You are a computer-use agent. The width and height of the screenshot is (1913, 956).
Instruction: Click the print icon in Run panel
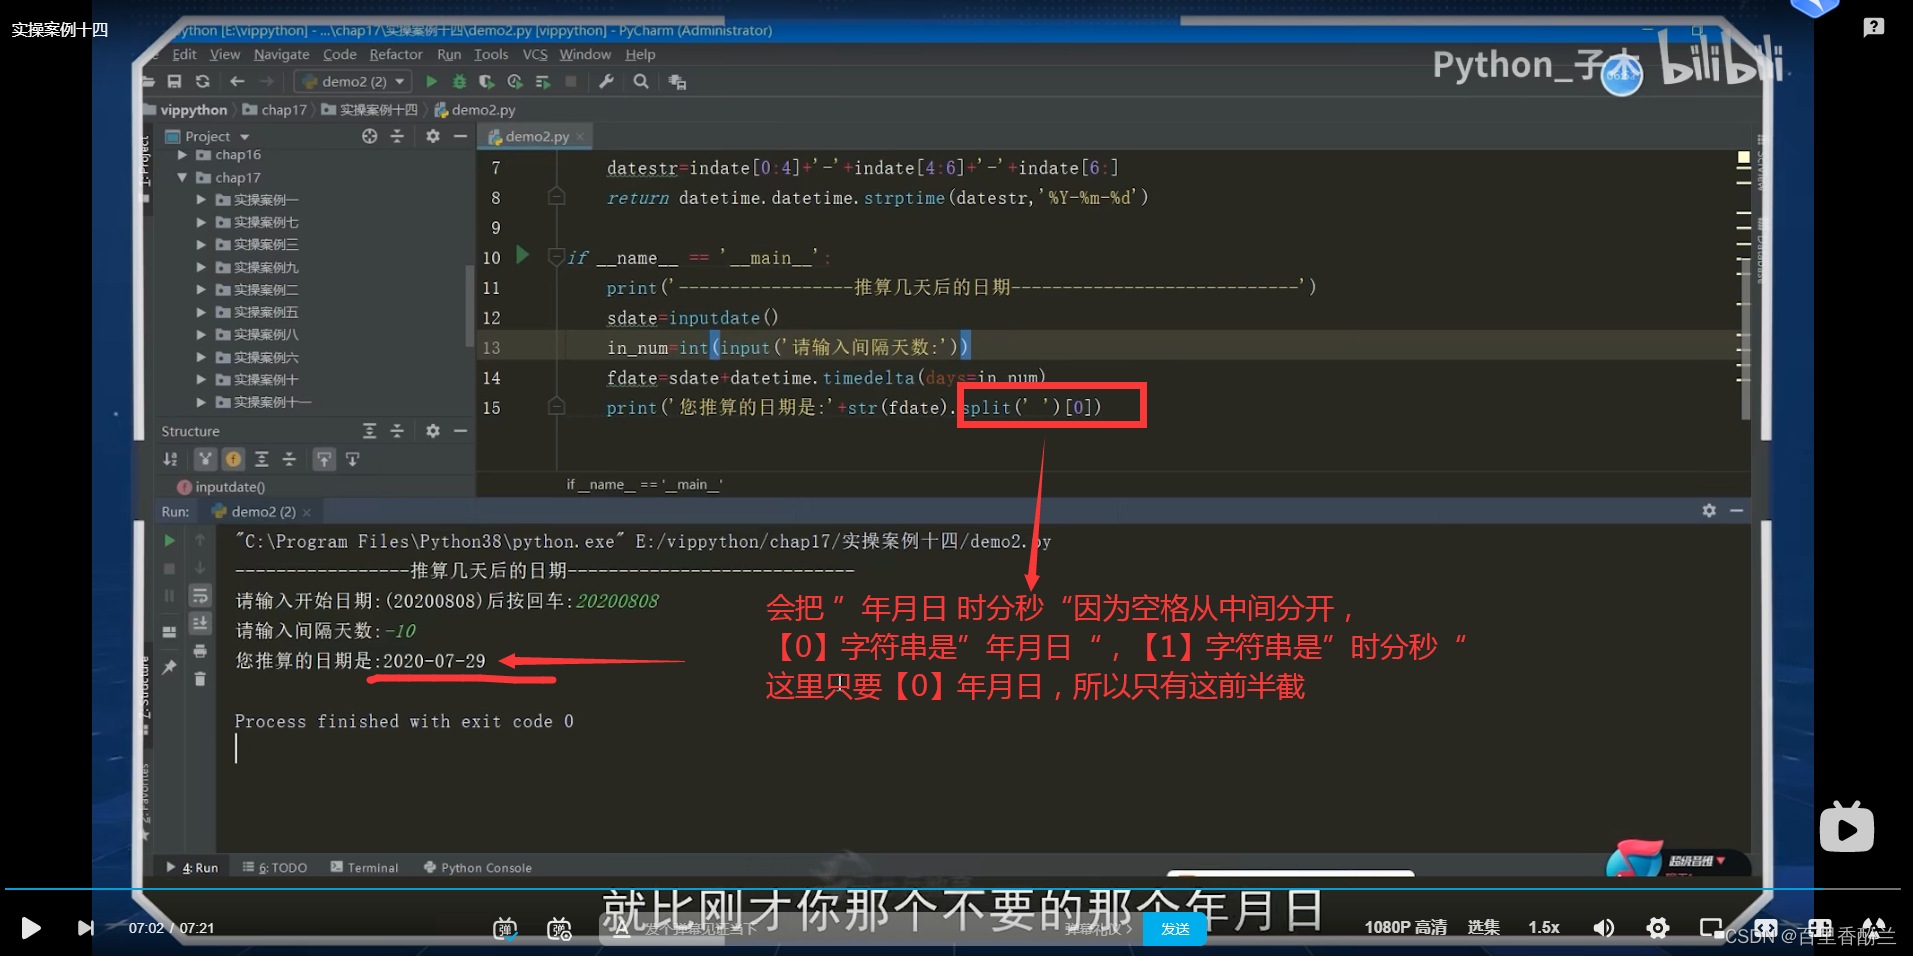tap(200, 651)
